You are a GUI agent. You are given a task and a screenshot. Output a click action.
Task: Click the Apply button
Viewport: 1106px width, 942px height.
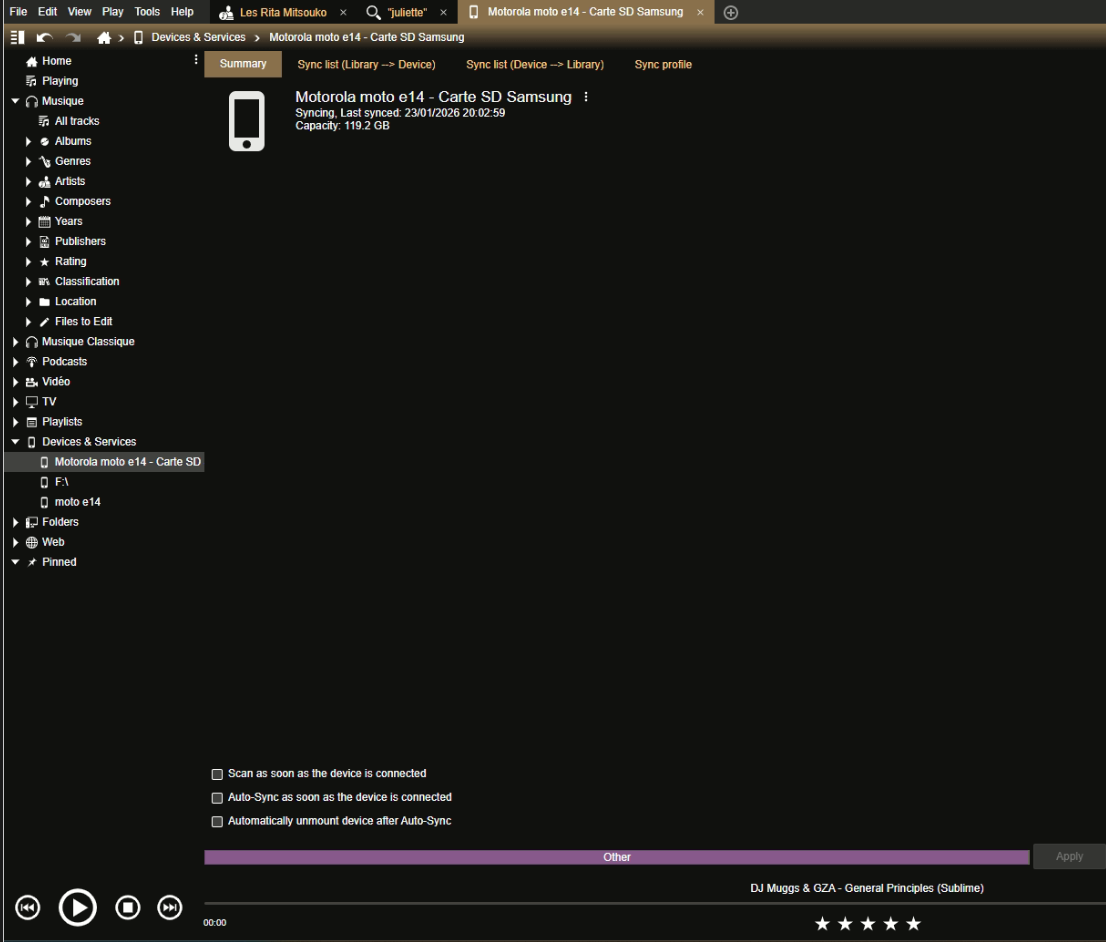[x=1068, y=857]
